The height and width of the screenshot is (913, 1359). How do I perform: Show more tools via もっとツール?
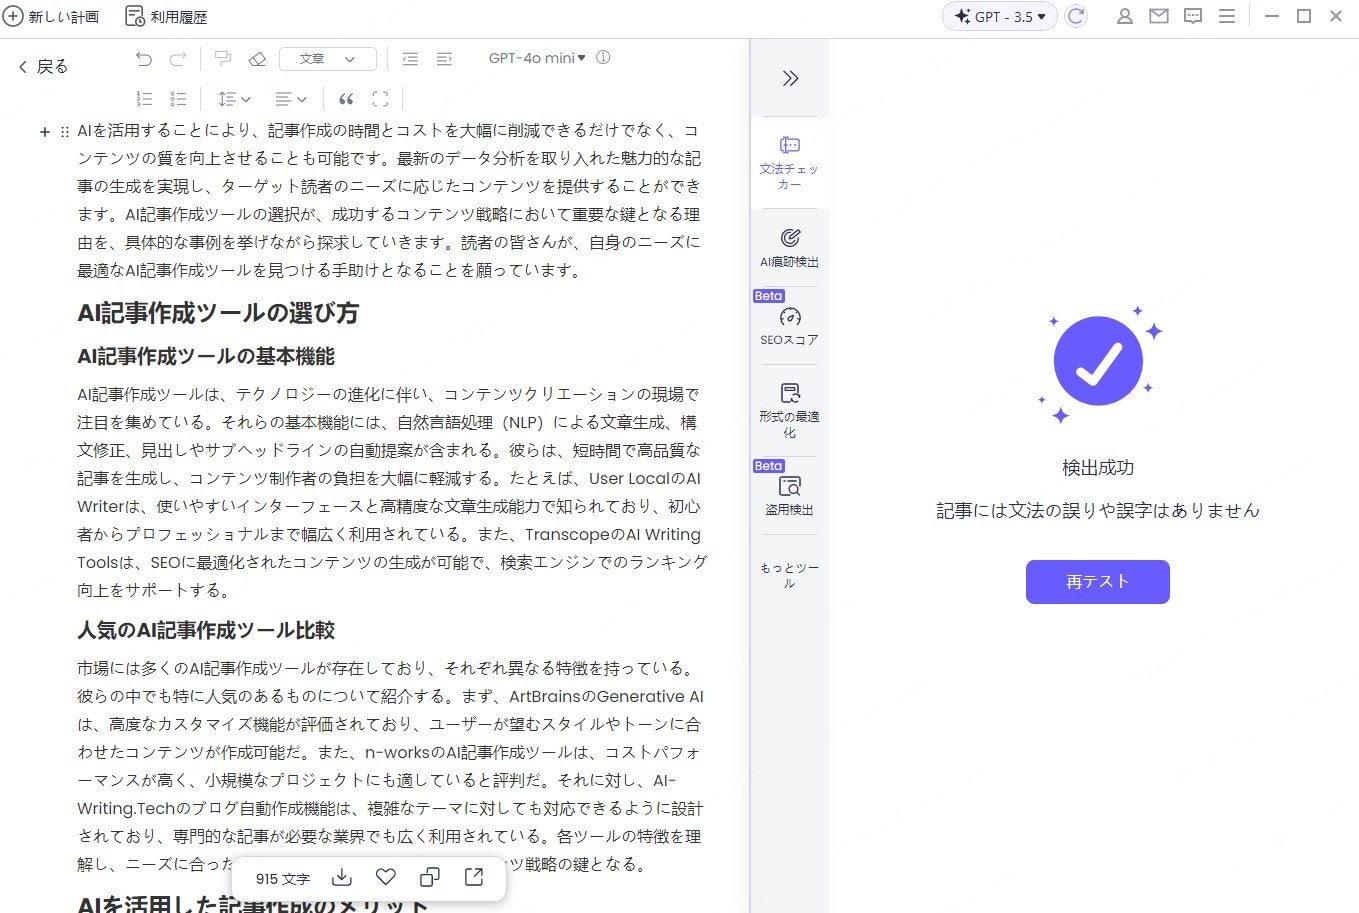(x=789, y=575)
